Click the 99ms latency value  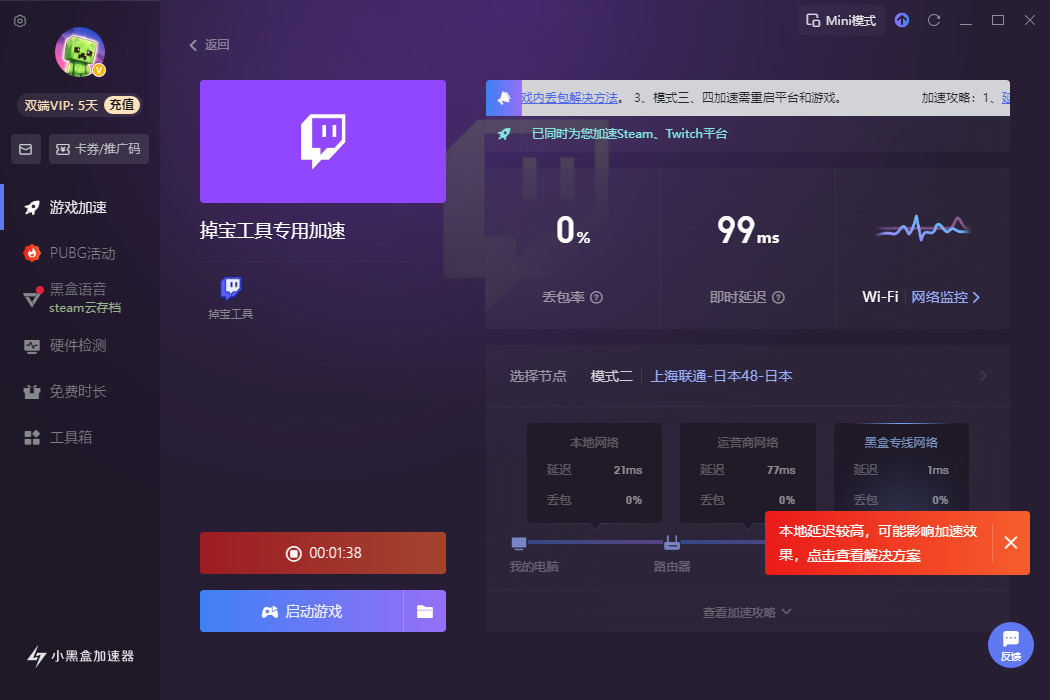747,230
